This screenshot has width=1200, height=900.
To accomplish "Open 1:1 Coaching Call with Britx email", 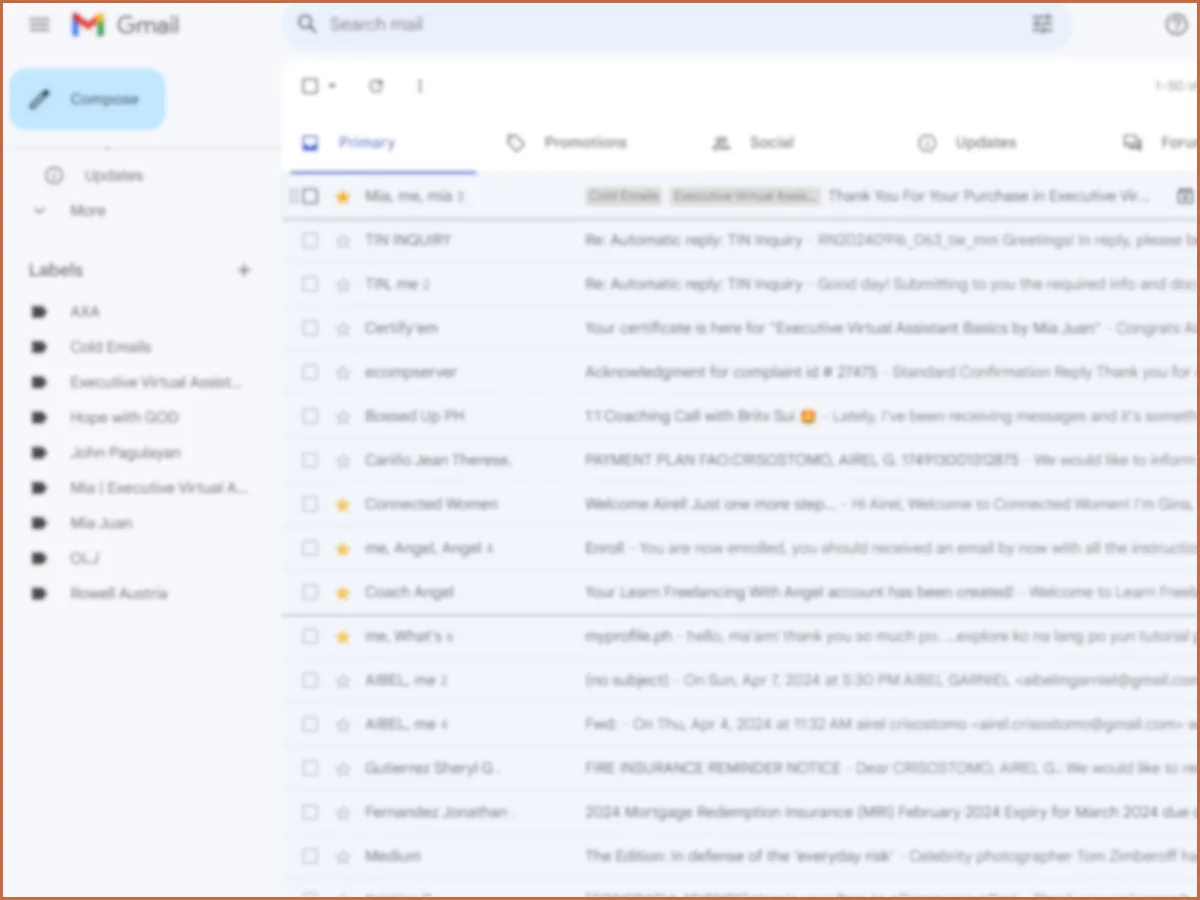I will (742, 416).
